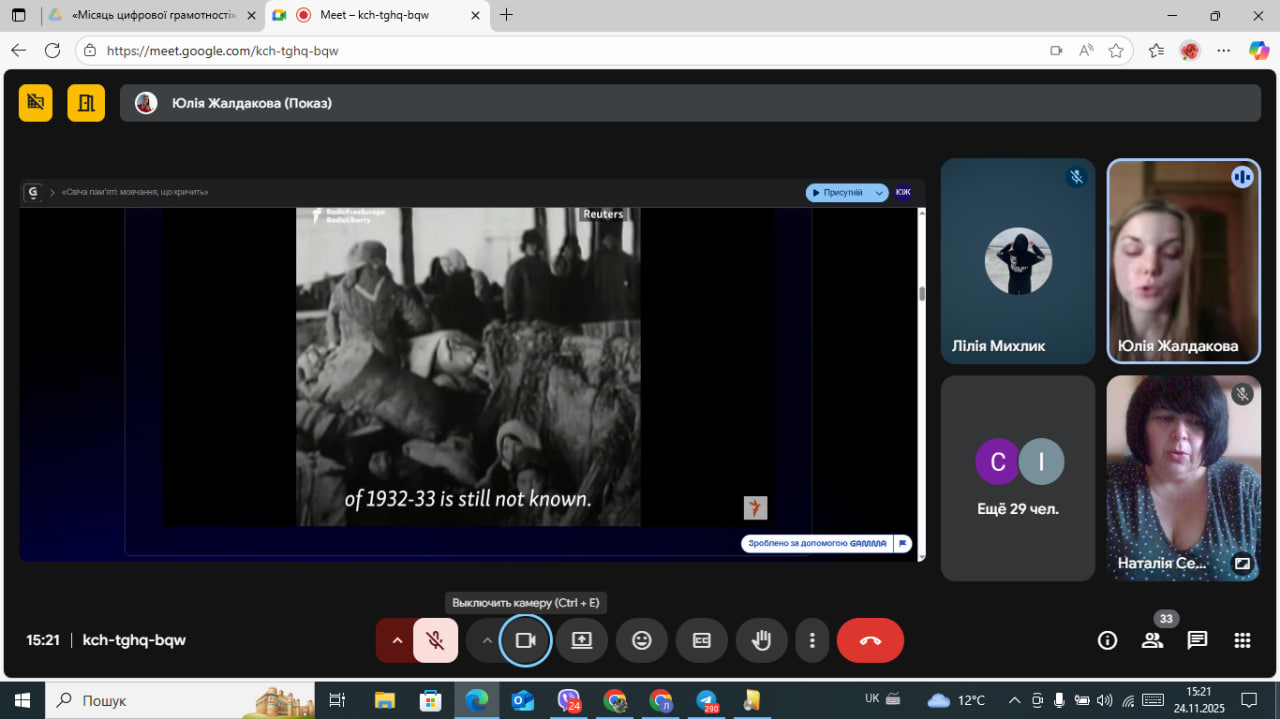The width and height of the screenshot is (1280, 719).
Task: Click the Ещё 29 чел. tile
Action: 1017,478
